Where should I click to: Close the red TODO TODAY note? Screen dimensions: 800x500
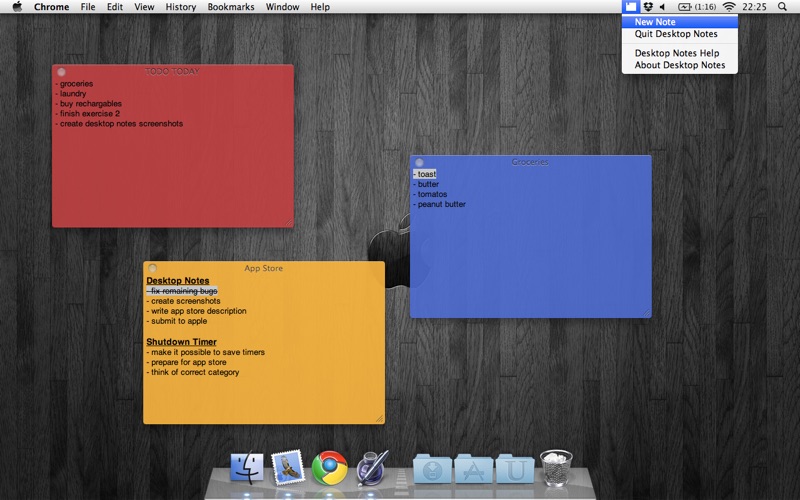[61, 71]
